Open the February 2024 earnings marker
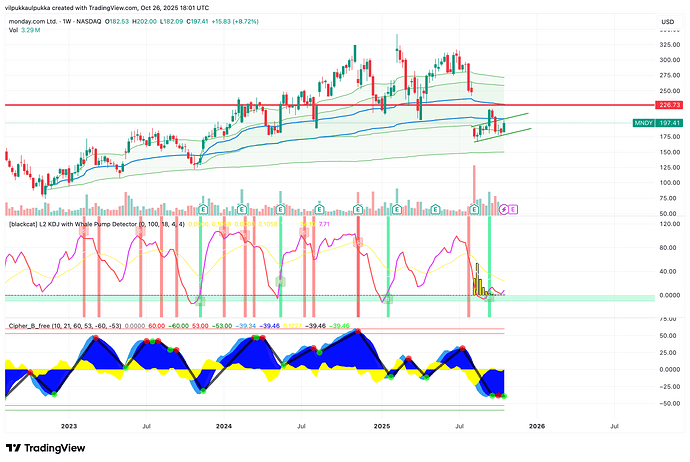690x462 pixels. (x=242, y=209)
